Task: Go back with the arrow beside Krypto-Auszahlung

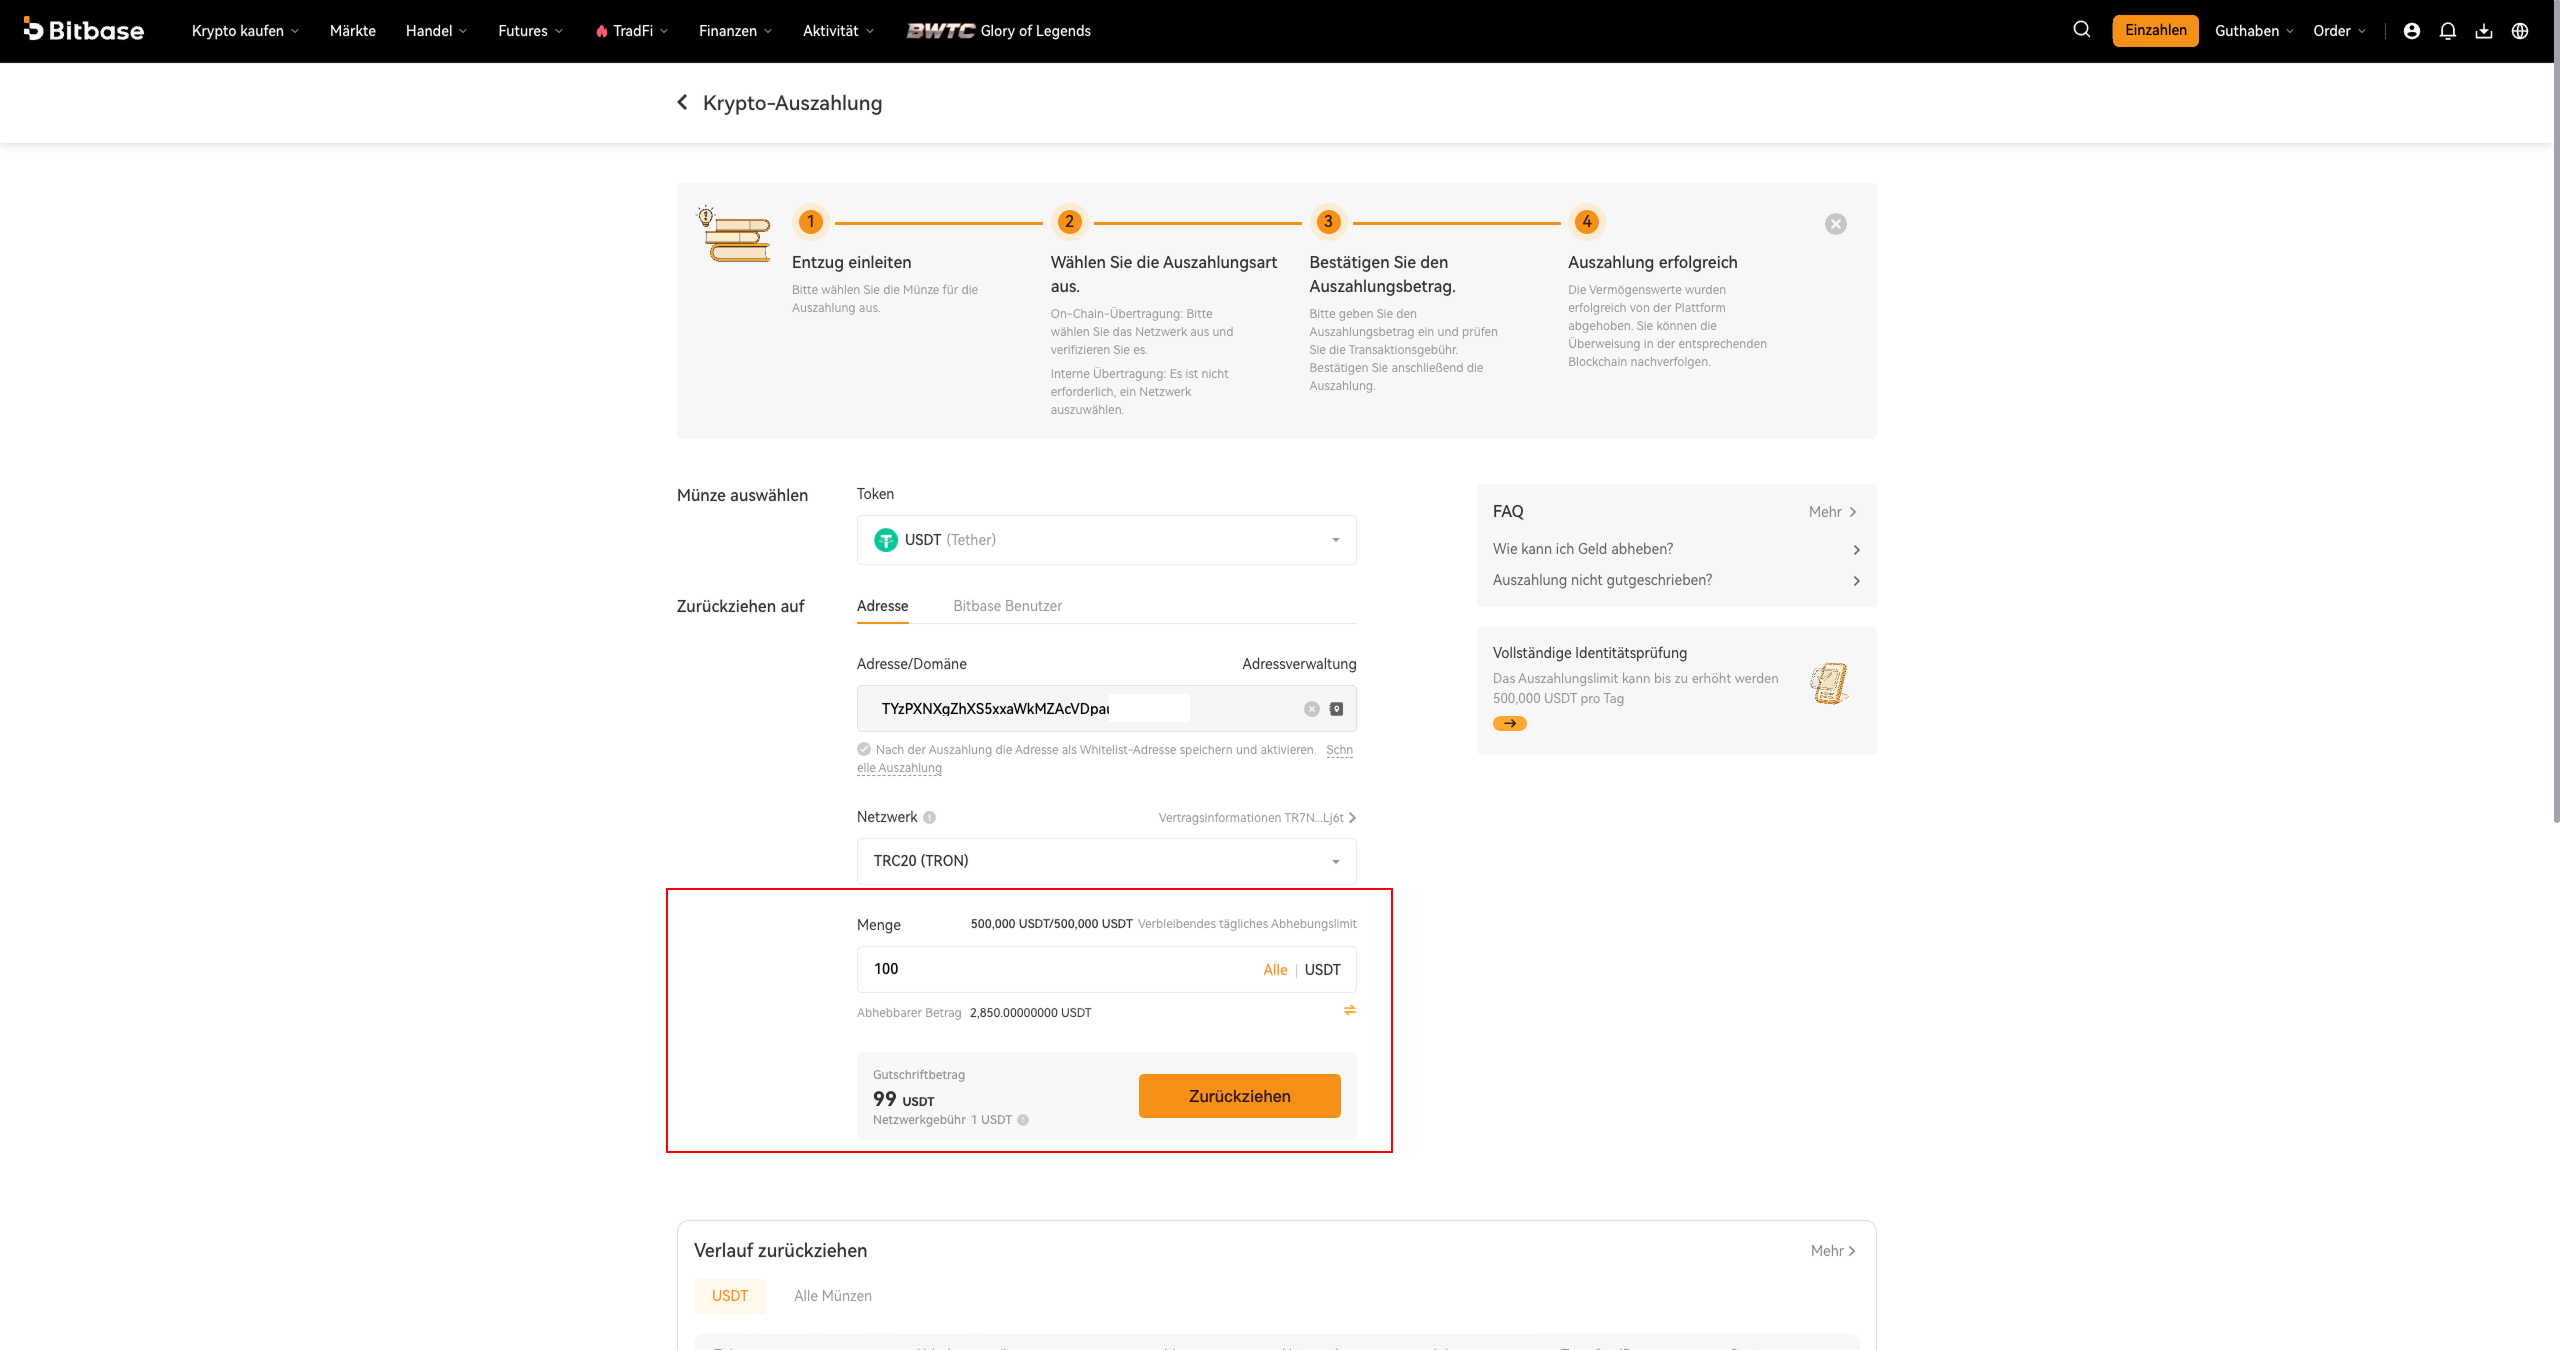Action: coord(682,102)
